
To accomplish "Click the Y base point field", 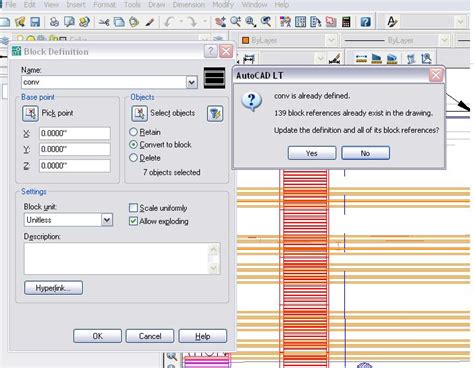I will [75, 149].
